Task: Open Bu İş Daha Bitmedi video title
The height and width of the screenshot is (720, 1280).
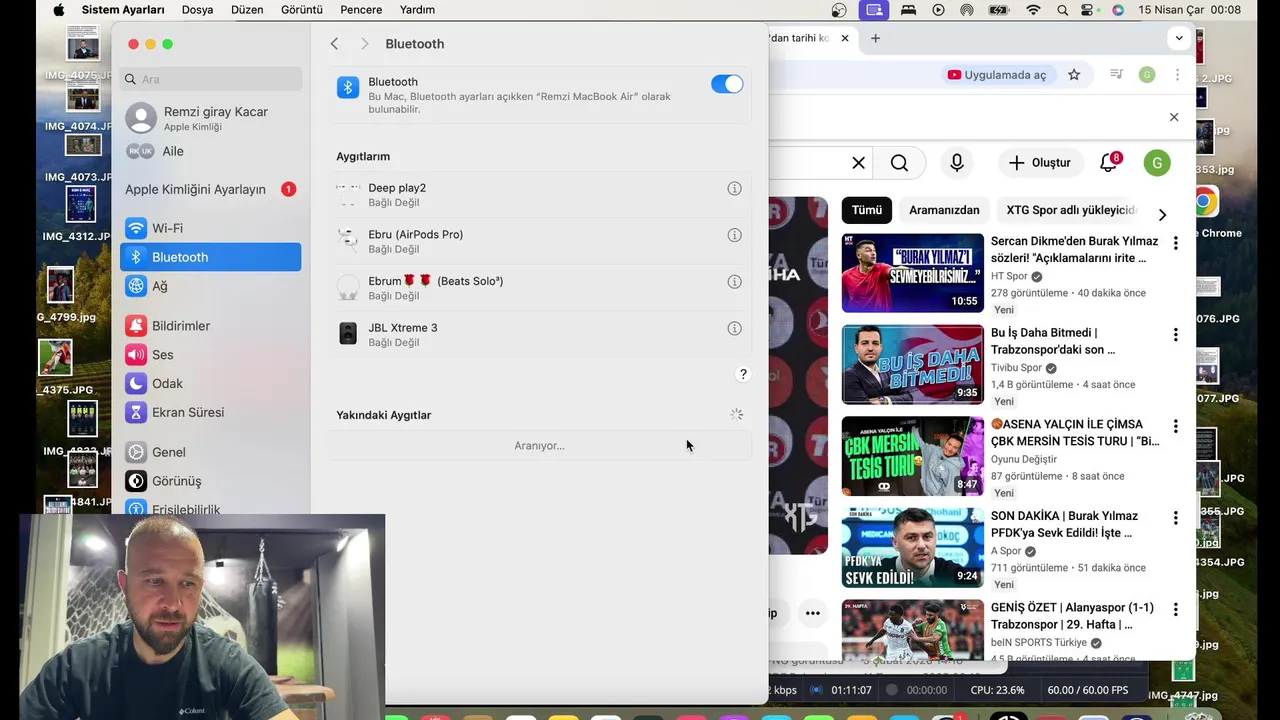Action: tap(1053, 341)
